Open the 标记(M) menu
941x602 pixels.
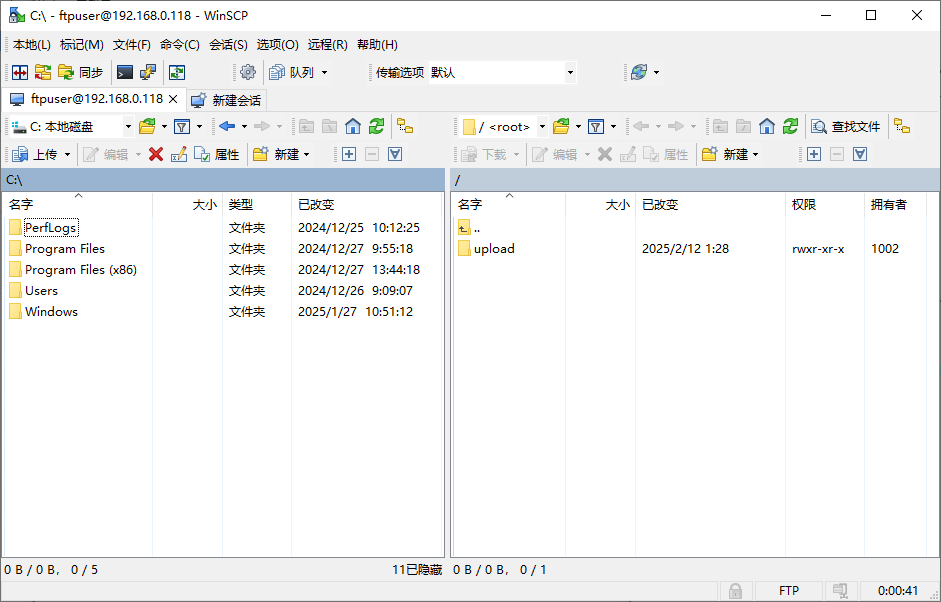(82, 45)
